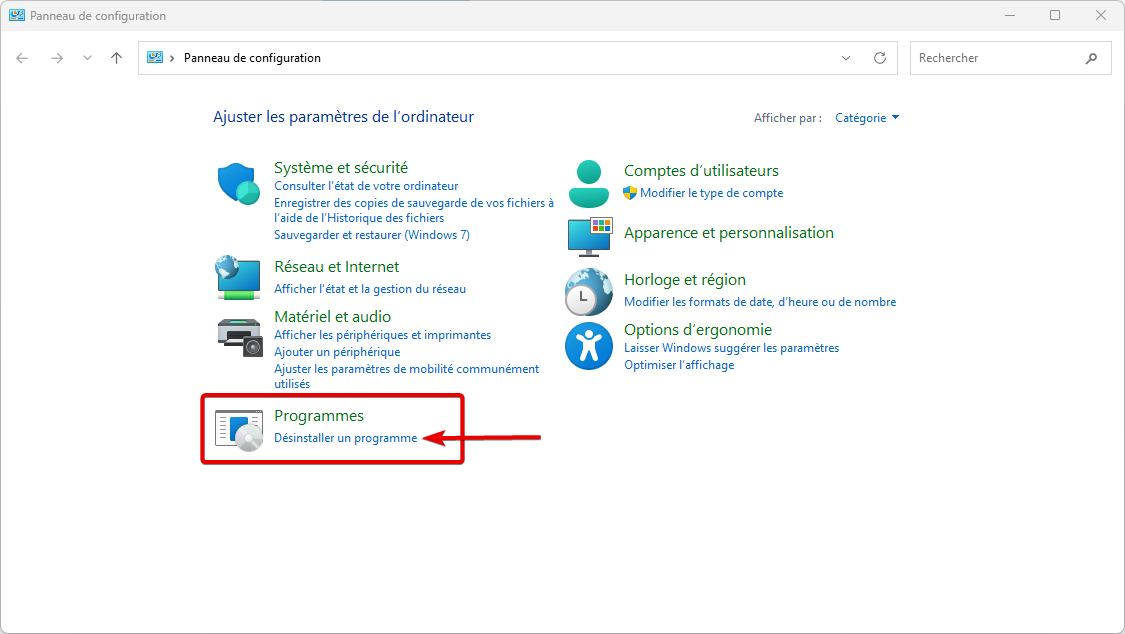Maximize the Panneau de configuration window

(1055, 15)
